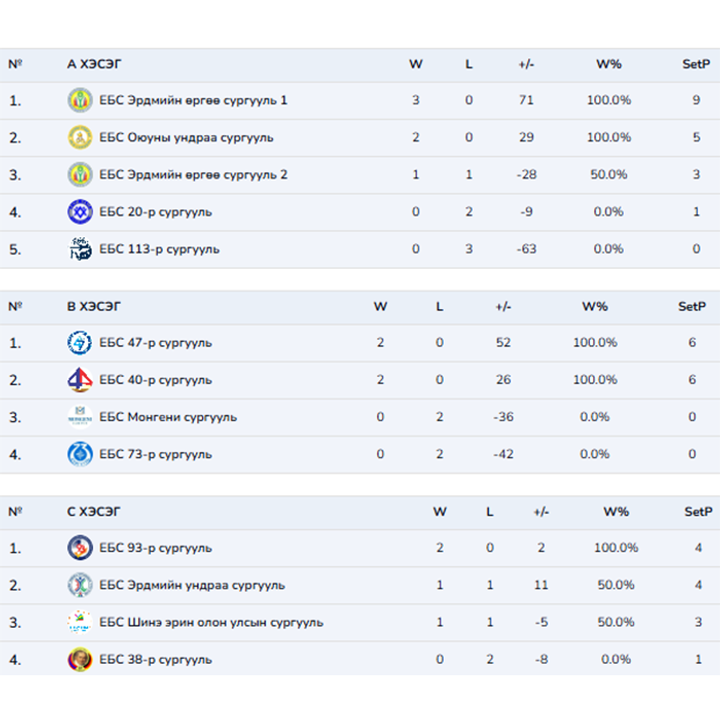720x720 pixels.
Task: Click the ЕБС 40-р сургууль team logo
Action: (x=80, y=380)
